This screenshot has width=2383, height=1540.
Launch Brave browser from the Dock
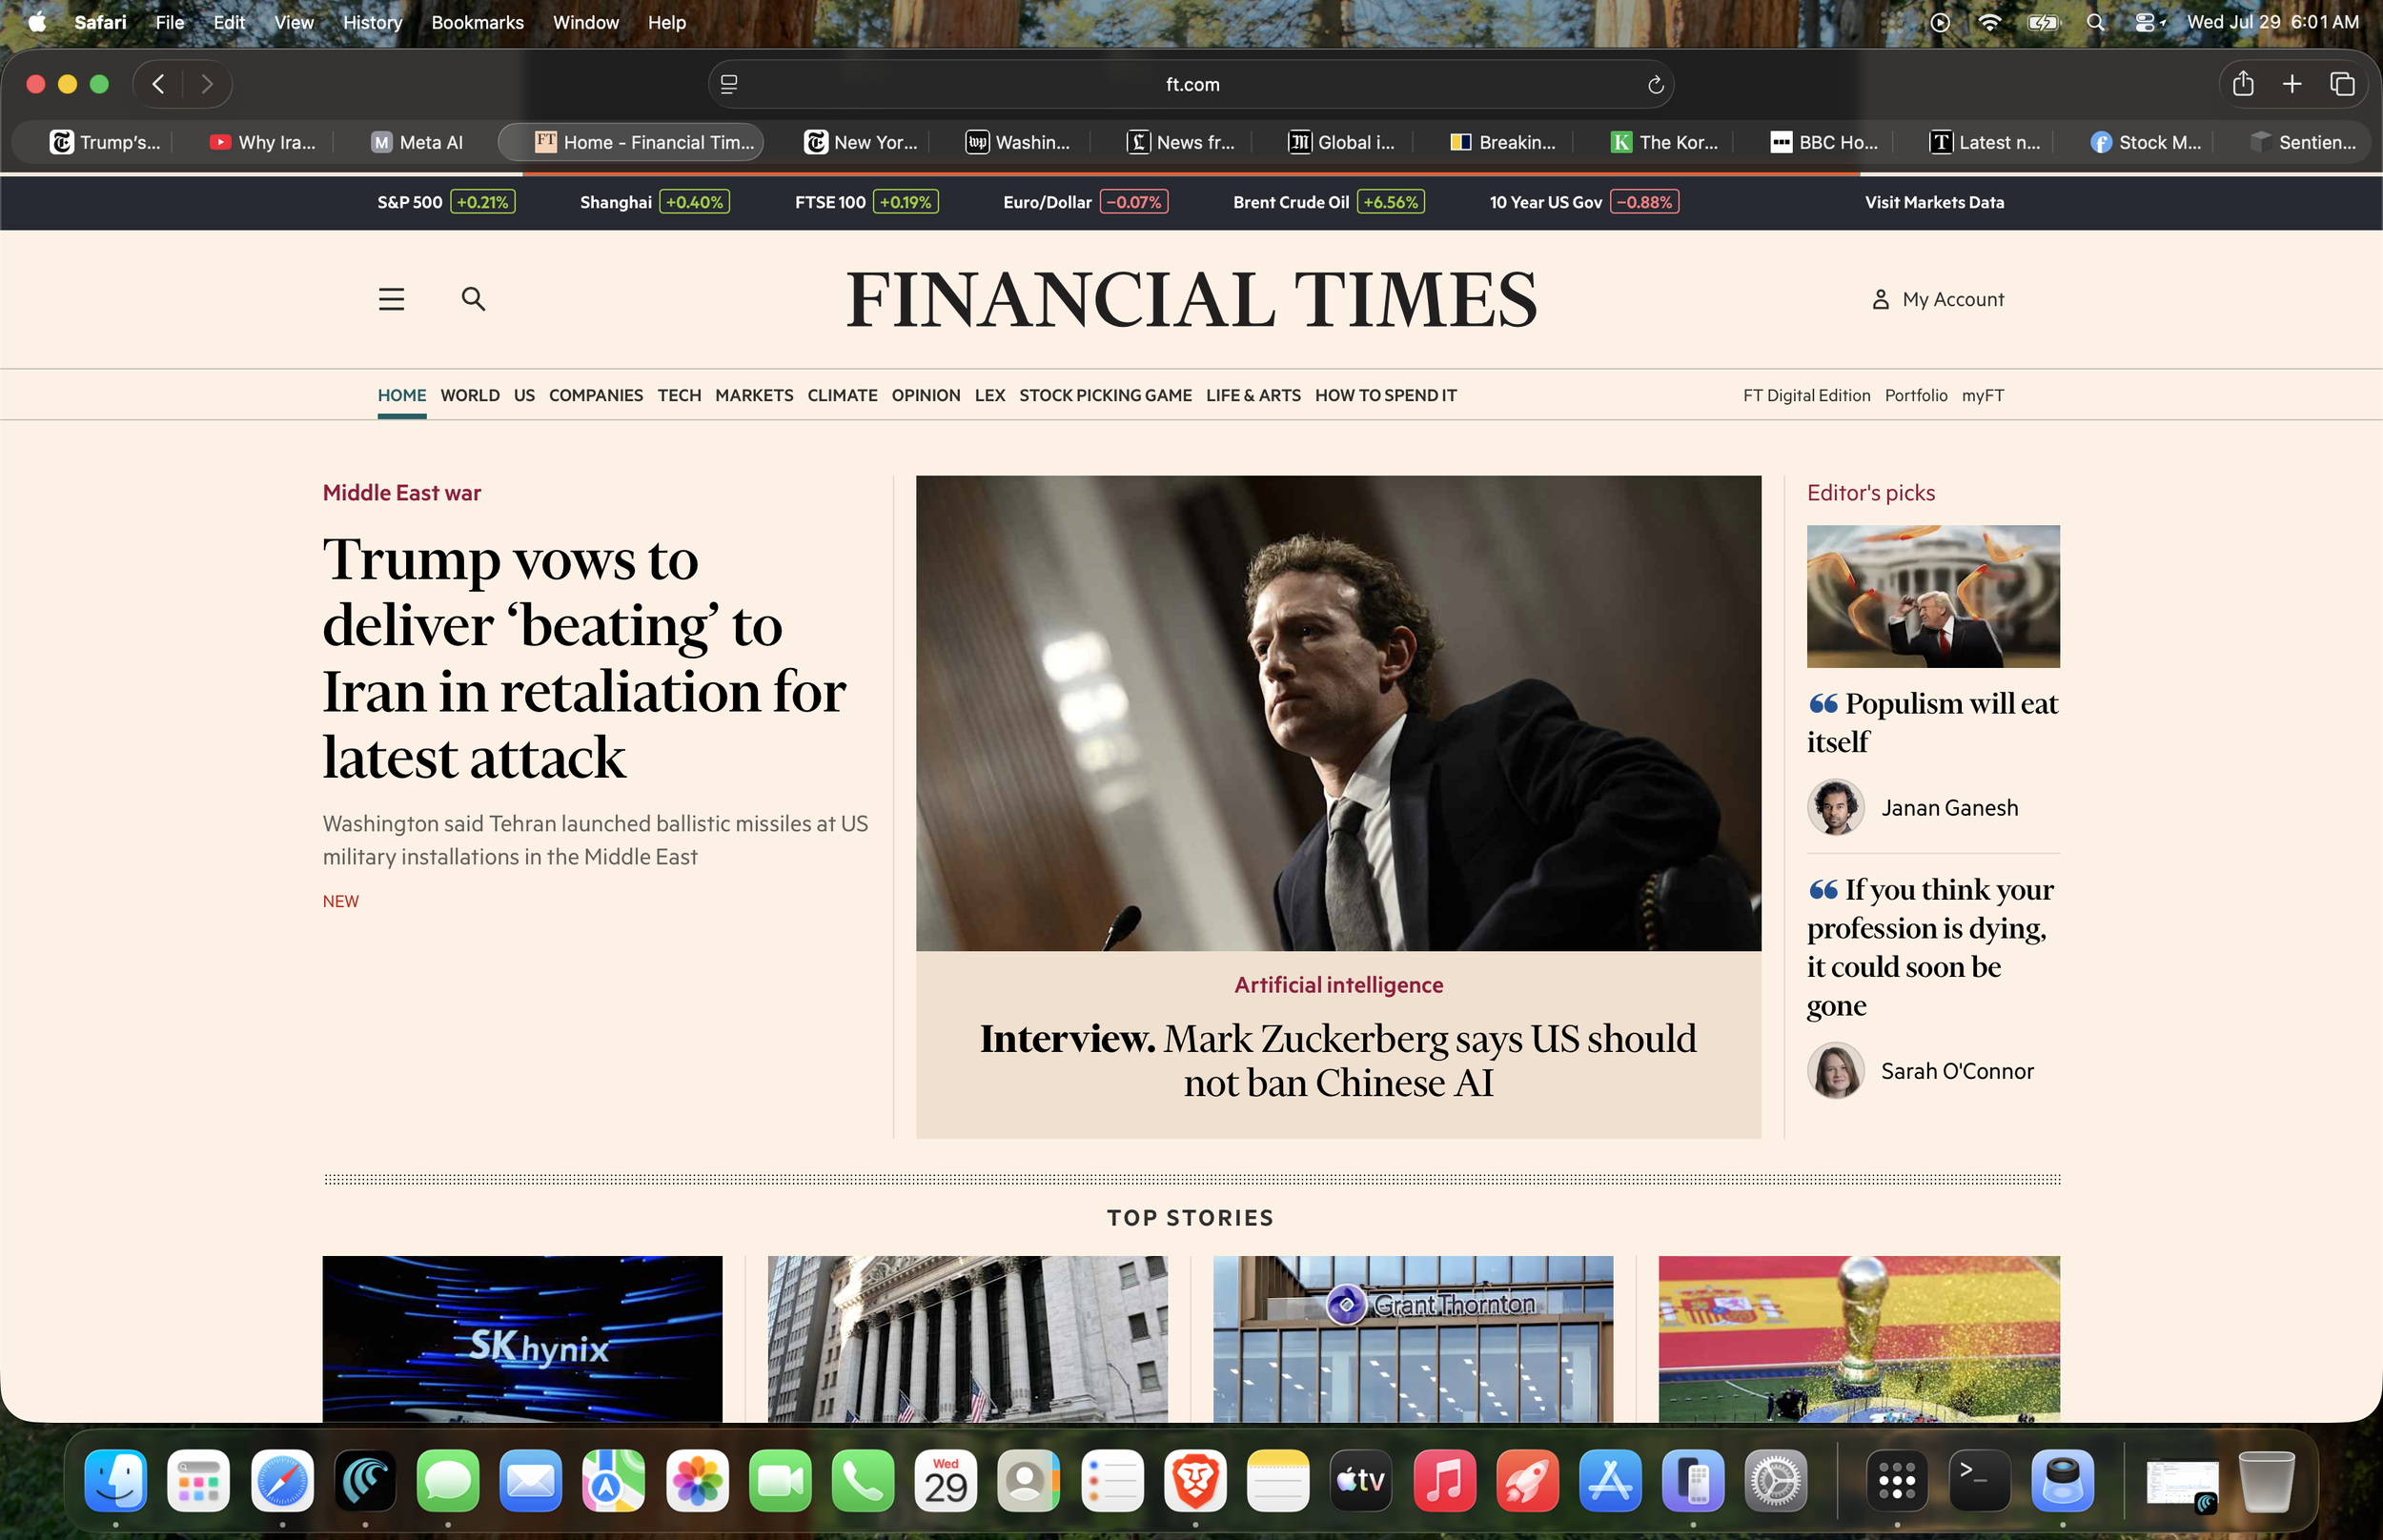pyautogui.click(x=1195, y=1480)
